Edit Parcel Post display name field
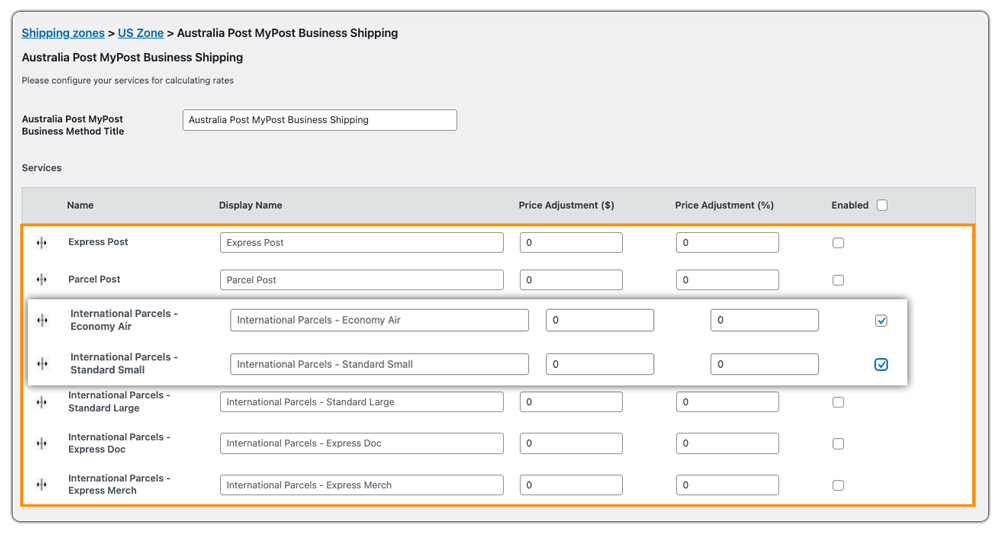The image size is (1000, 533). tap(362, 280)
